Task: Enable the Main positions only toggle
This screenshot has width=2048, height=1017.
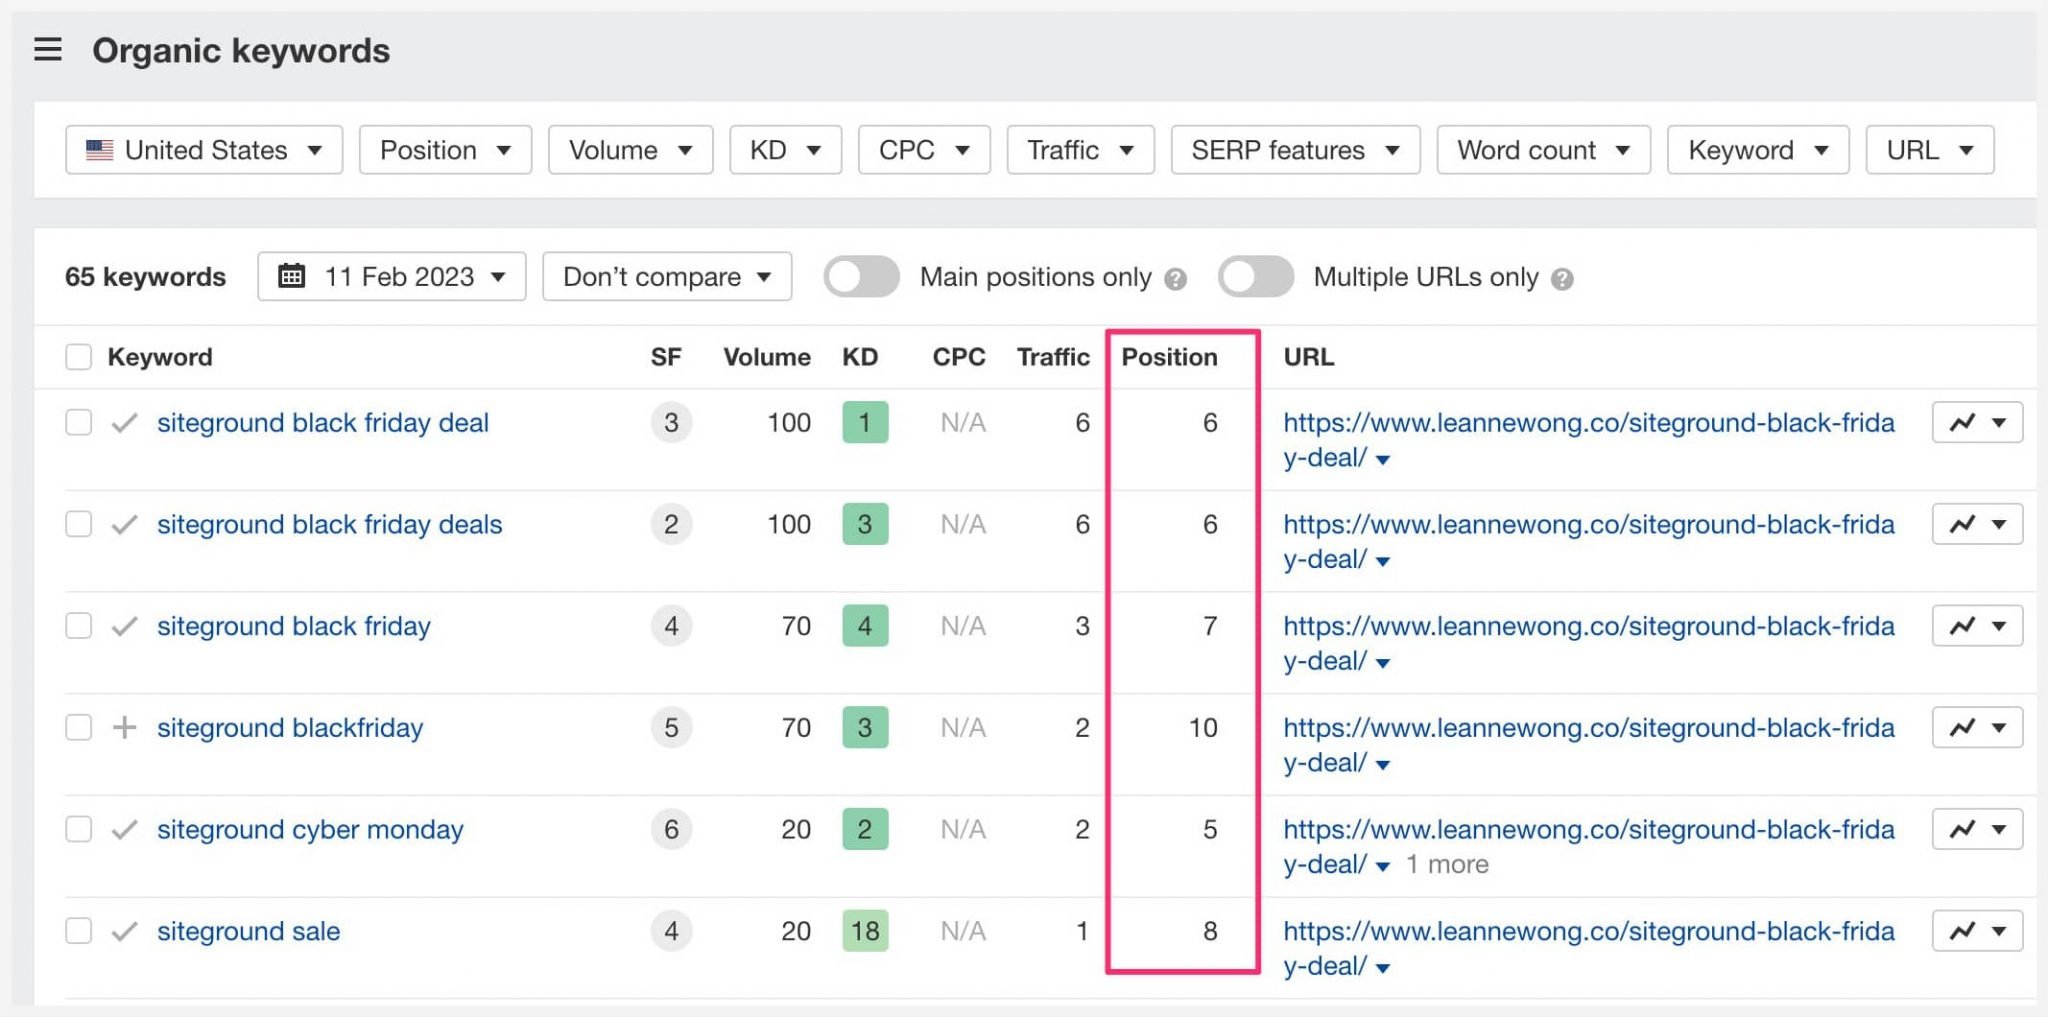Action: click(862, 276)
